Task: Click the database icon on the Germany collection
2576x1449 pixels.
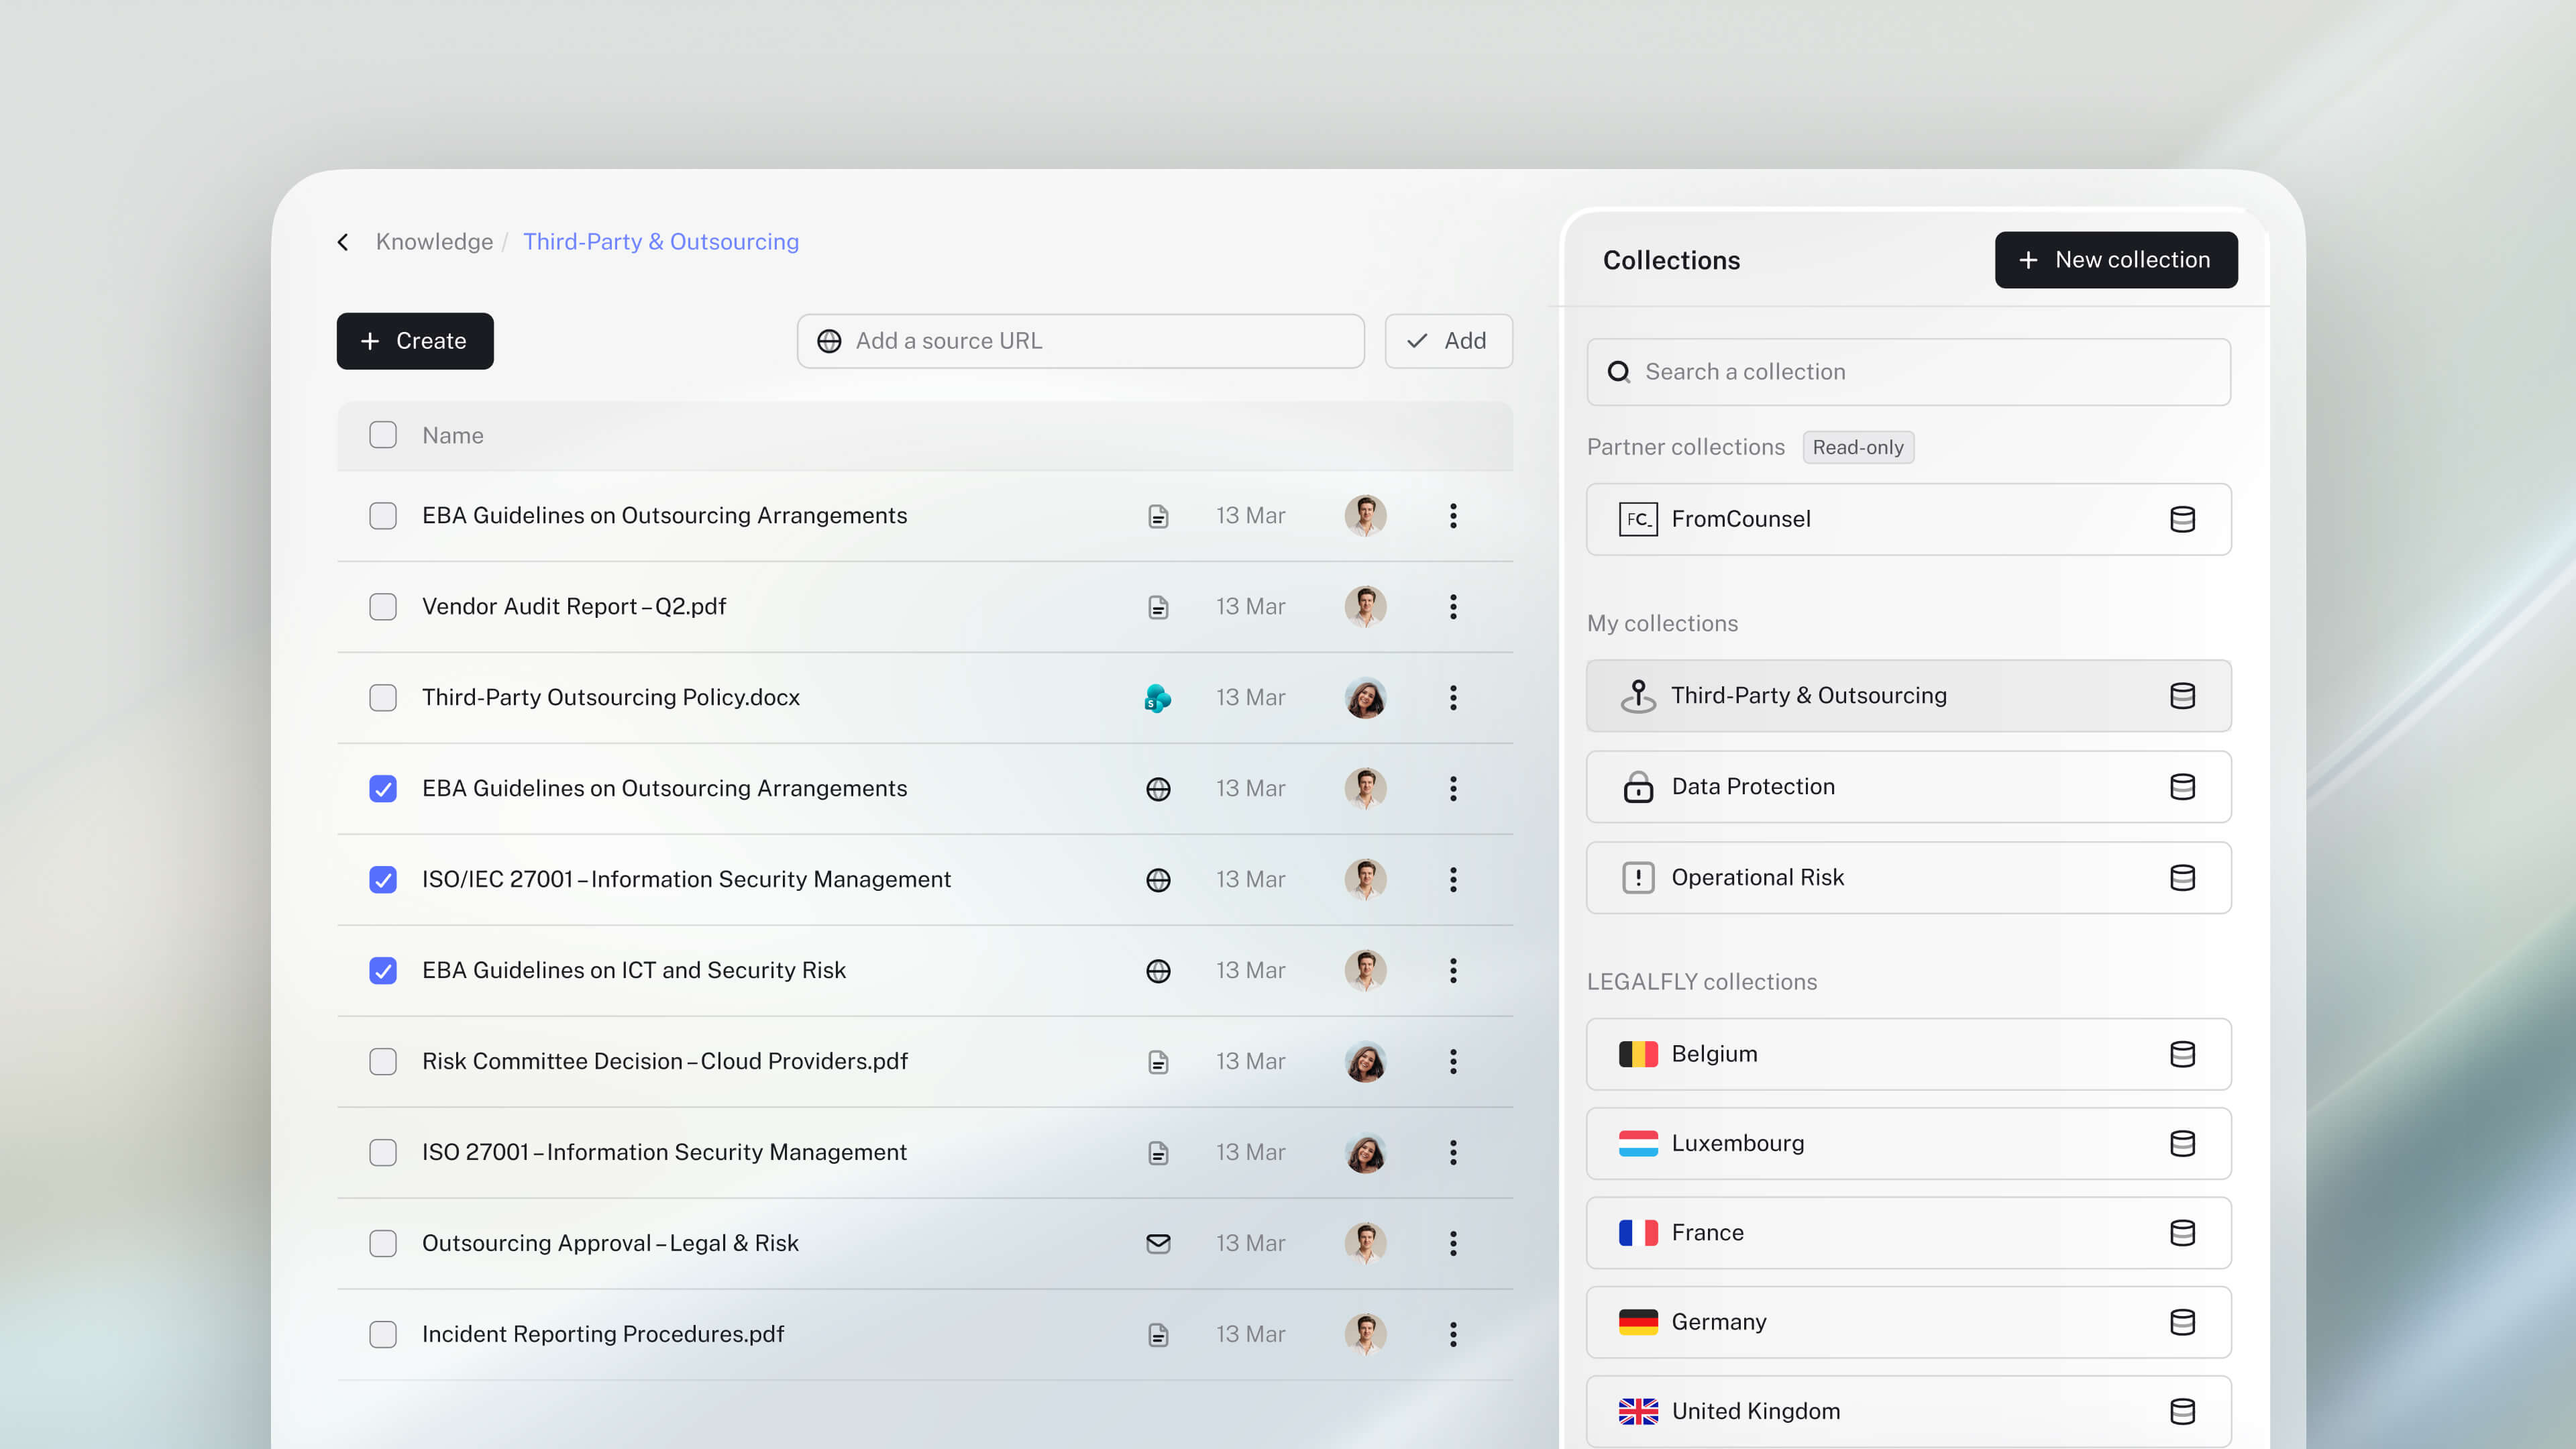Action: [x=2182, y=1322]
